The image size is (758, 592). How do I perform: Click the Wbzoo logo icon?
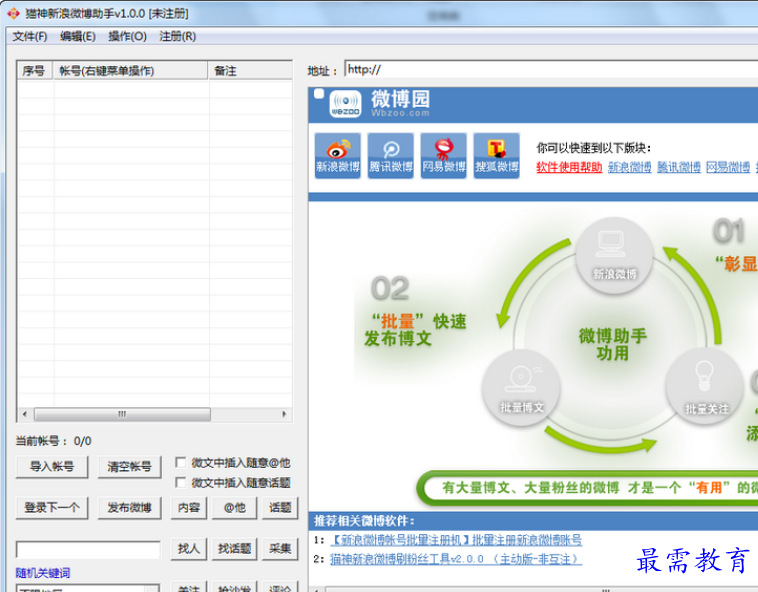click(345, 104)
